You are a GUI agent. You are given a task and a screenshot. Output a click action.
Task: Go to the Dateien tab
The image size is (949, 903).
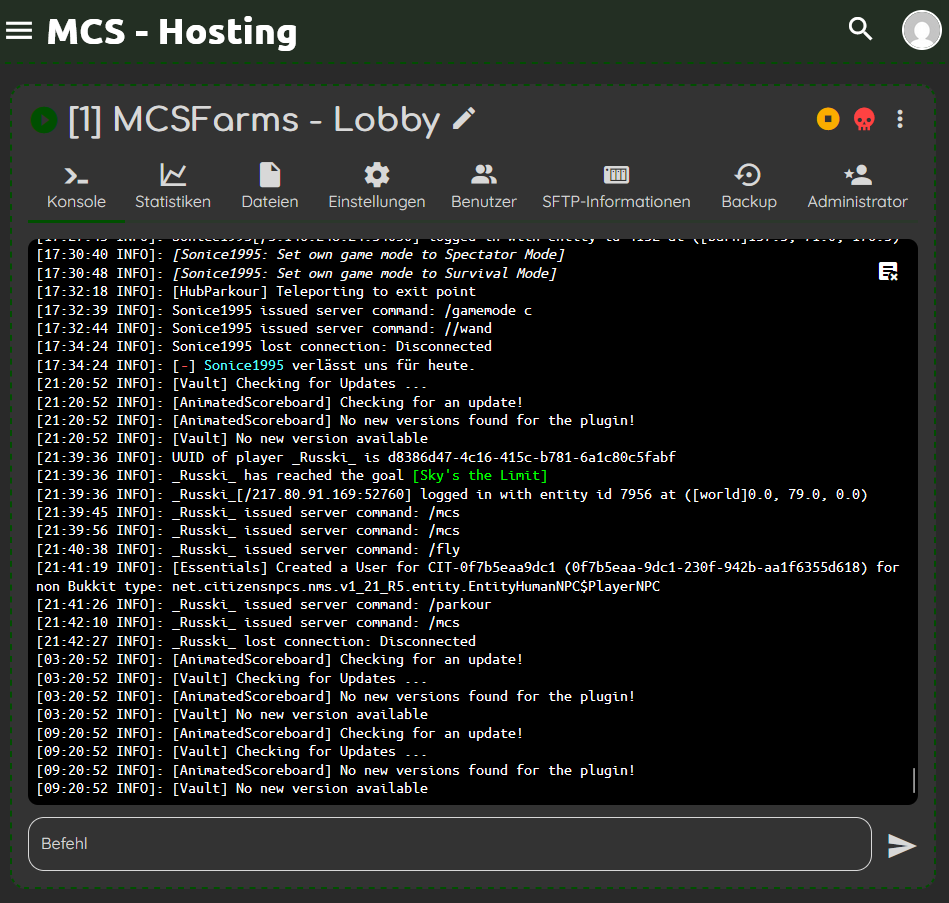point(270,187)
